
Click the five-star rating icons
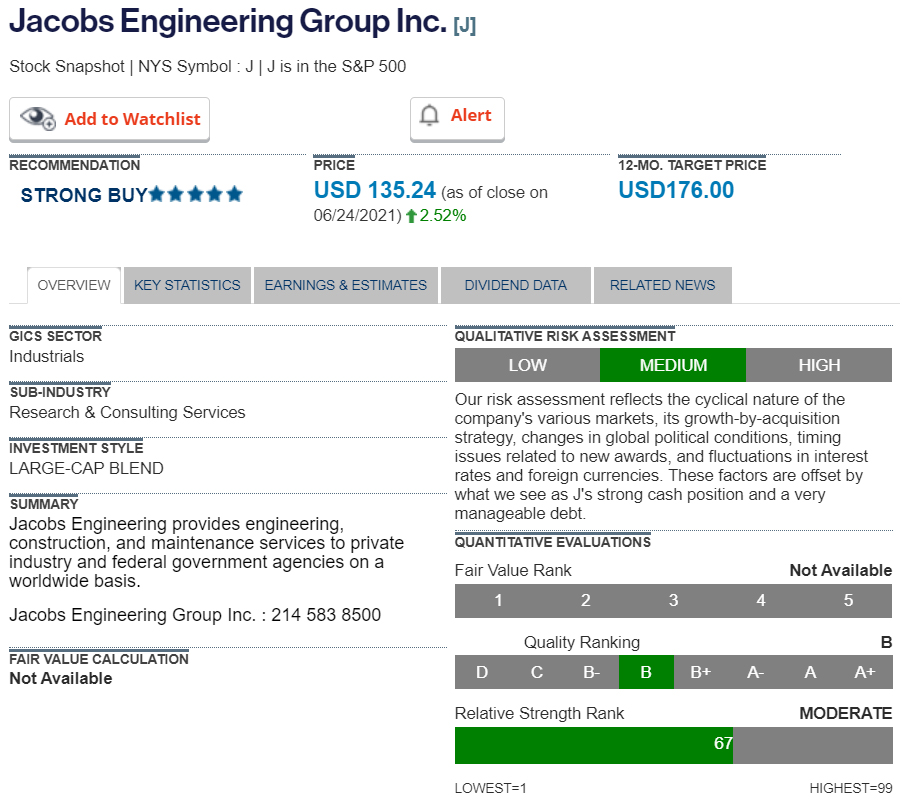pos(196,194)
